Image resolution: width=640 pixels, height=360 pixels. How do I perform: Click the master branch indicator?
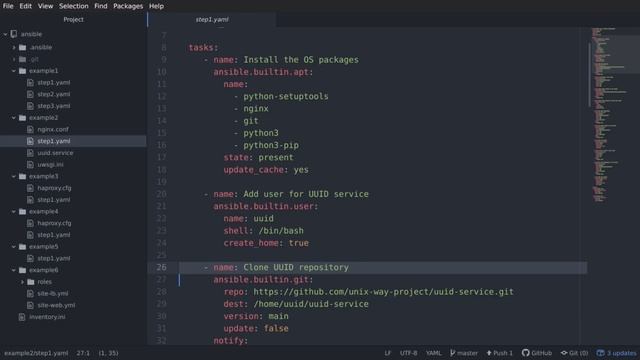click(464, 353)
